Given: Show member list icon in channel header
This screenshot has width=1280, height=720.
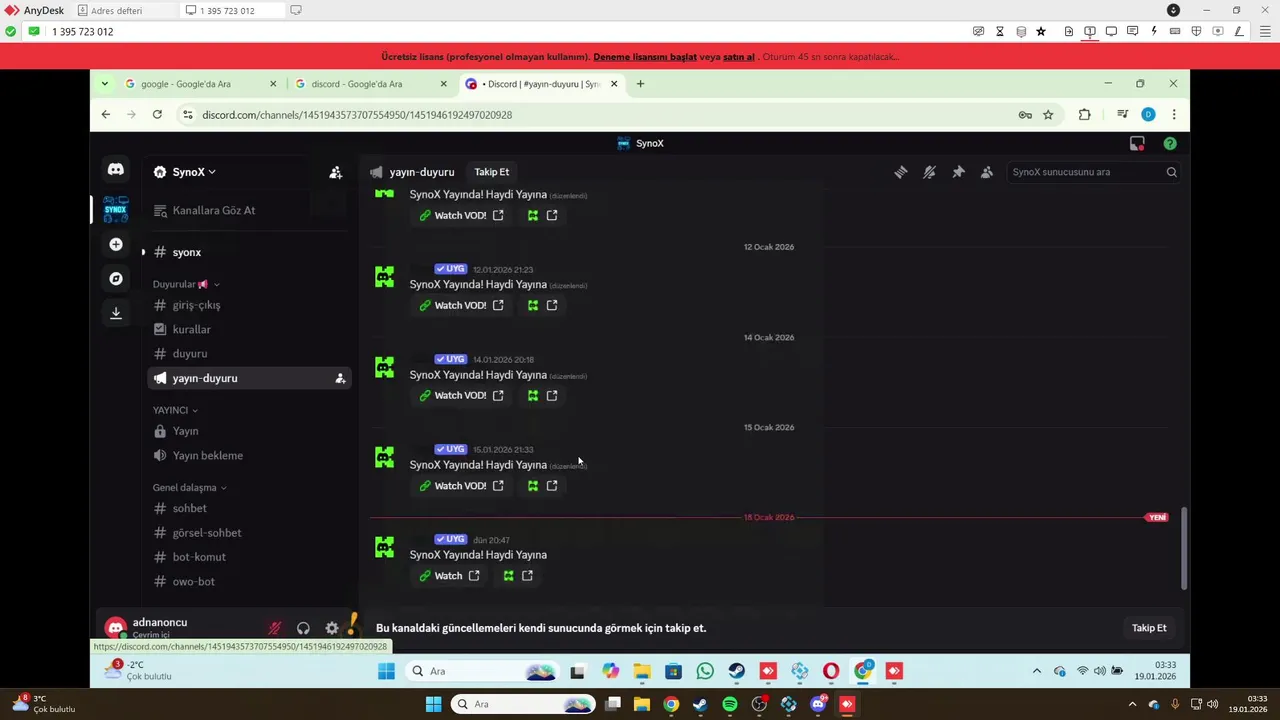Looking at the screenshot, I should [x=987, y=172].
